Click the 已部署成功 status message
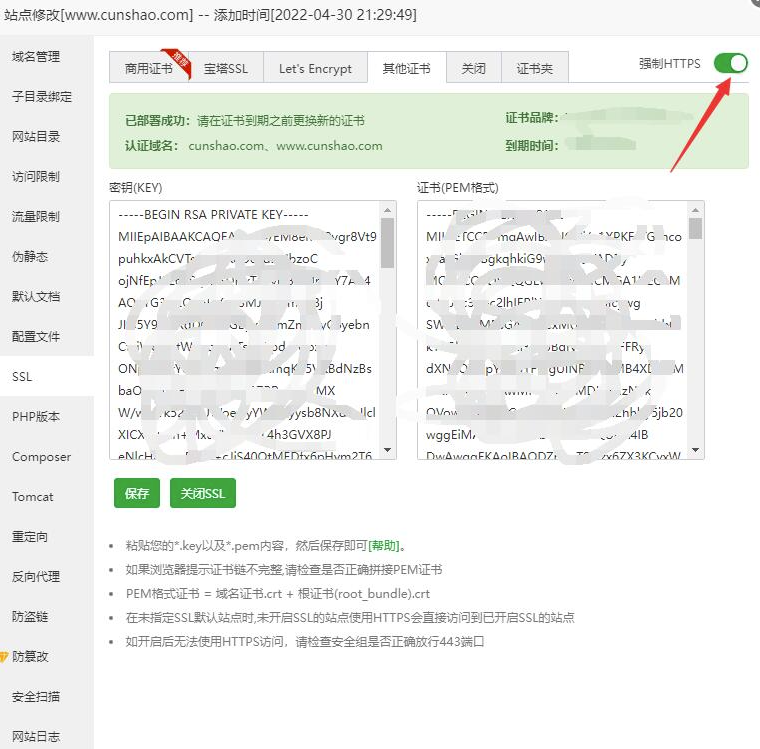760x749 pixels. tap(245, 120)
